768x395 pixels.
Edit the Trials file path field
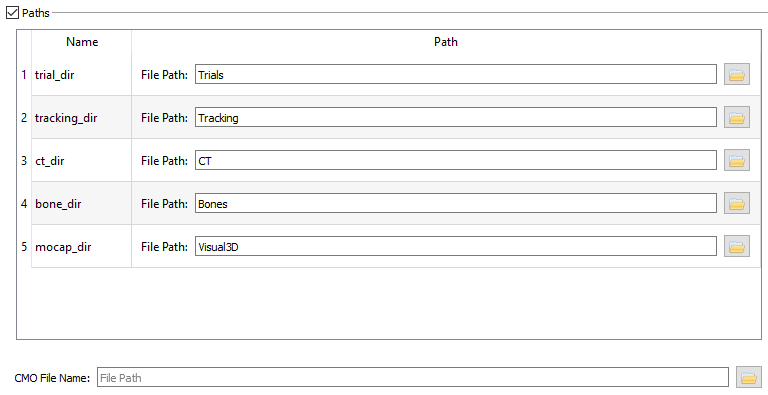point(456,74)
